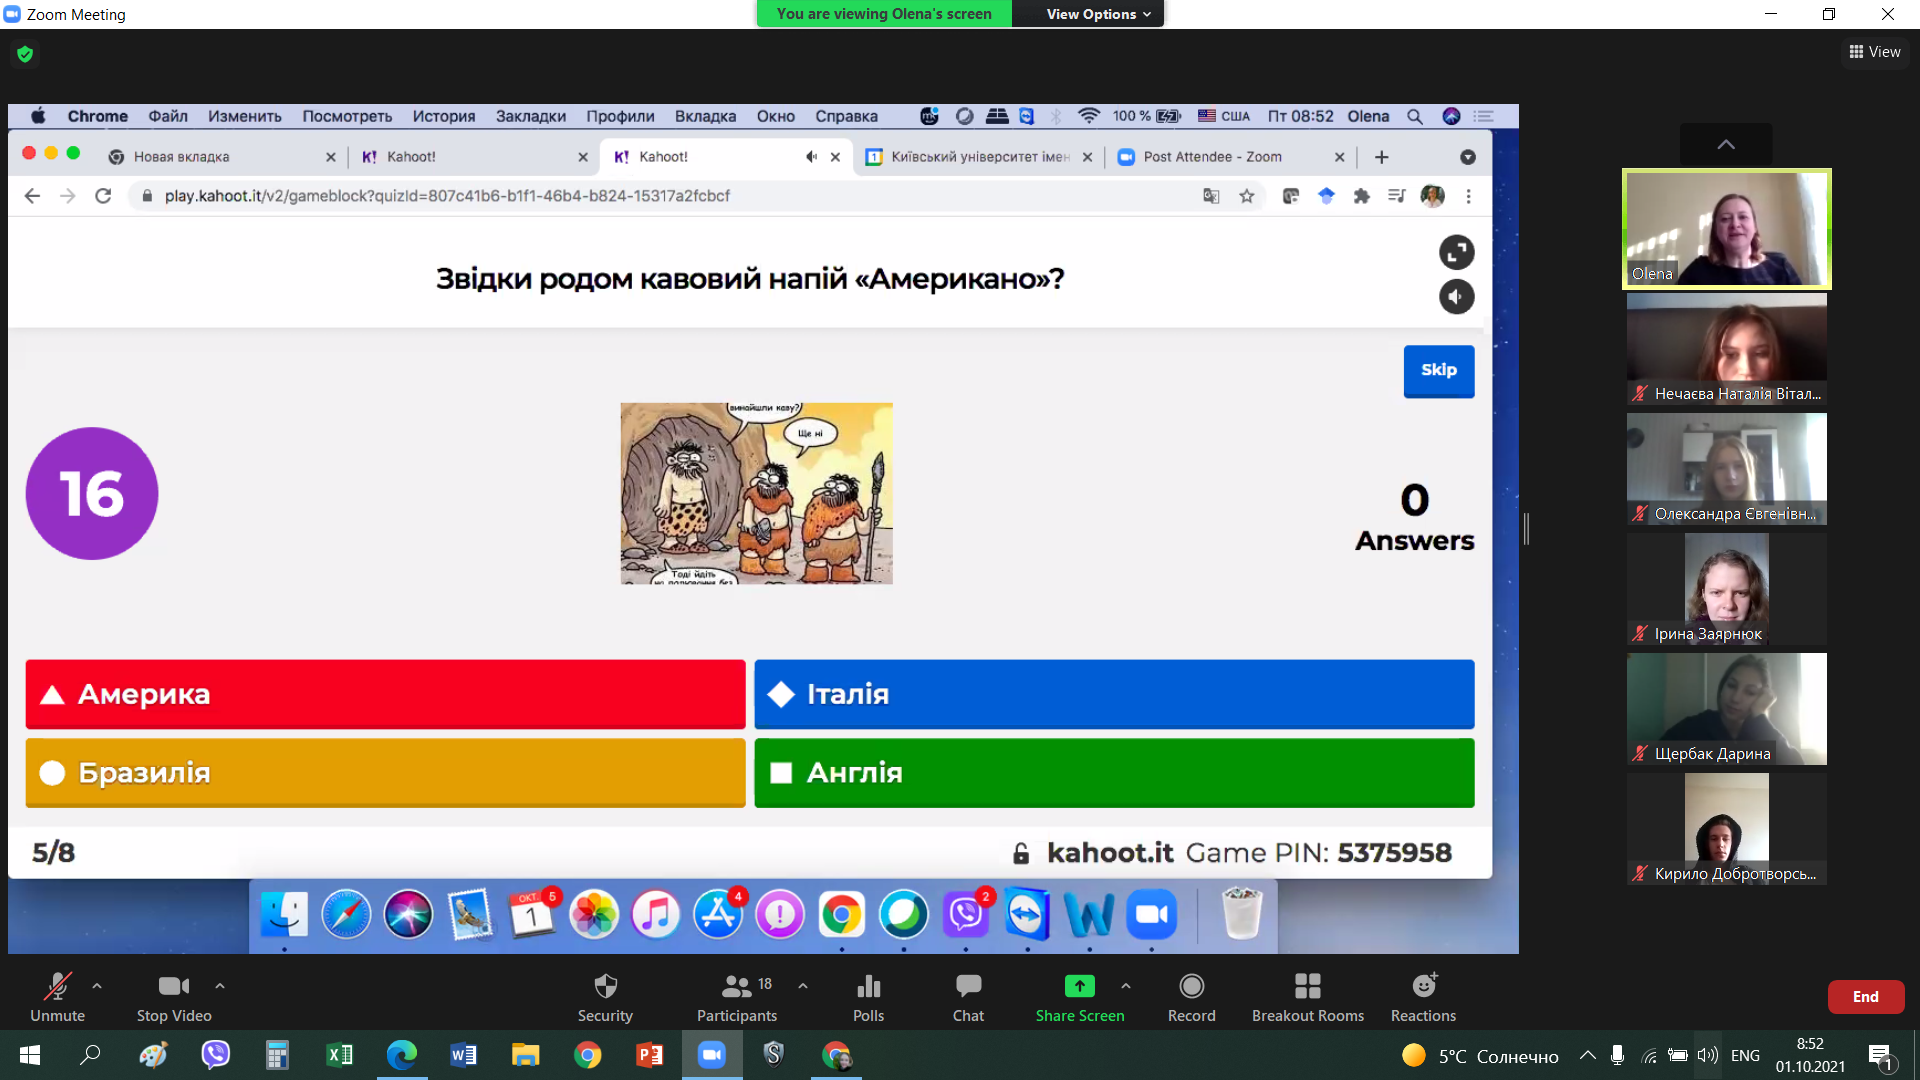This screenshot has width=1920, height=1080.
Task: Click the Share Screen icon
Action: pyautogui.click(x=1079, y=987)
